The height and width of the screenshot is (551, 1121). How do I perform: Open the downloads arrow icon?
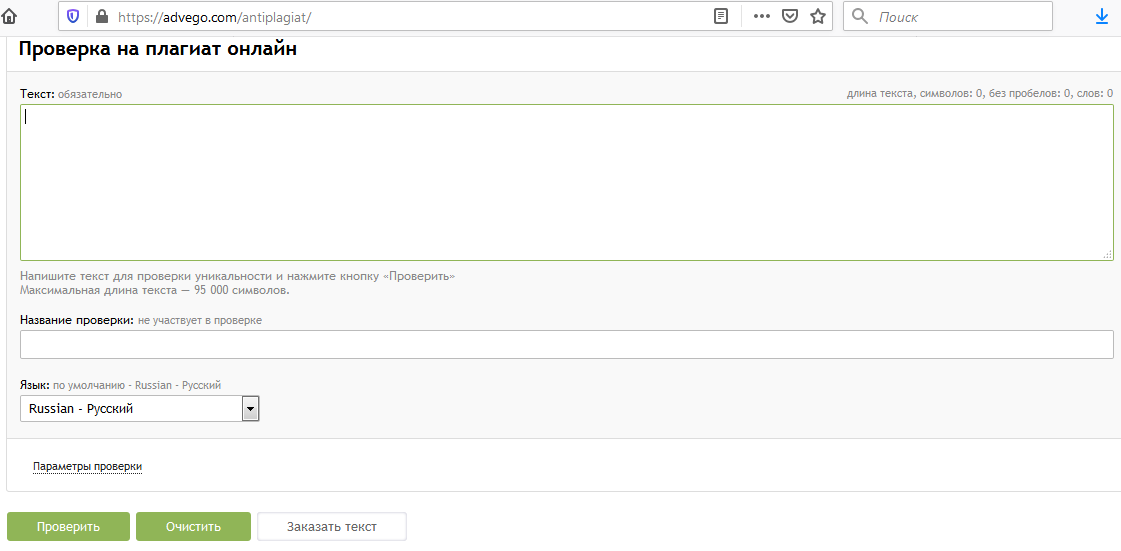click(1102, 16)
